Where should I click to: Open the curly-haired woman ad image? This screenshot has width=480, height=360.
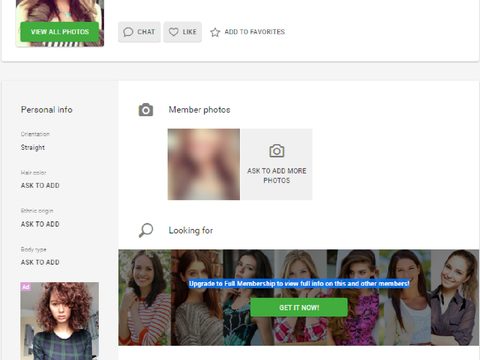(x=60, y=321)
